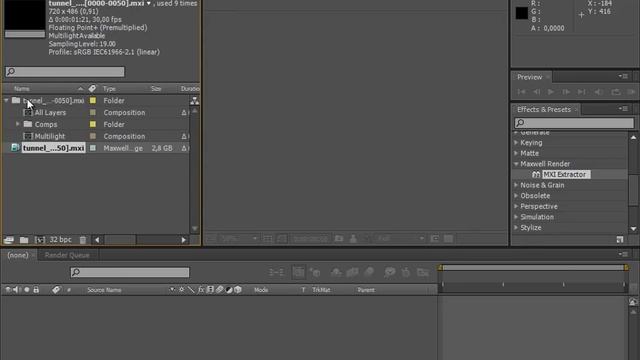
Task: Select the (none) timeline tab
Action: click(x=18, y=255)
